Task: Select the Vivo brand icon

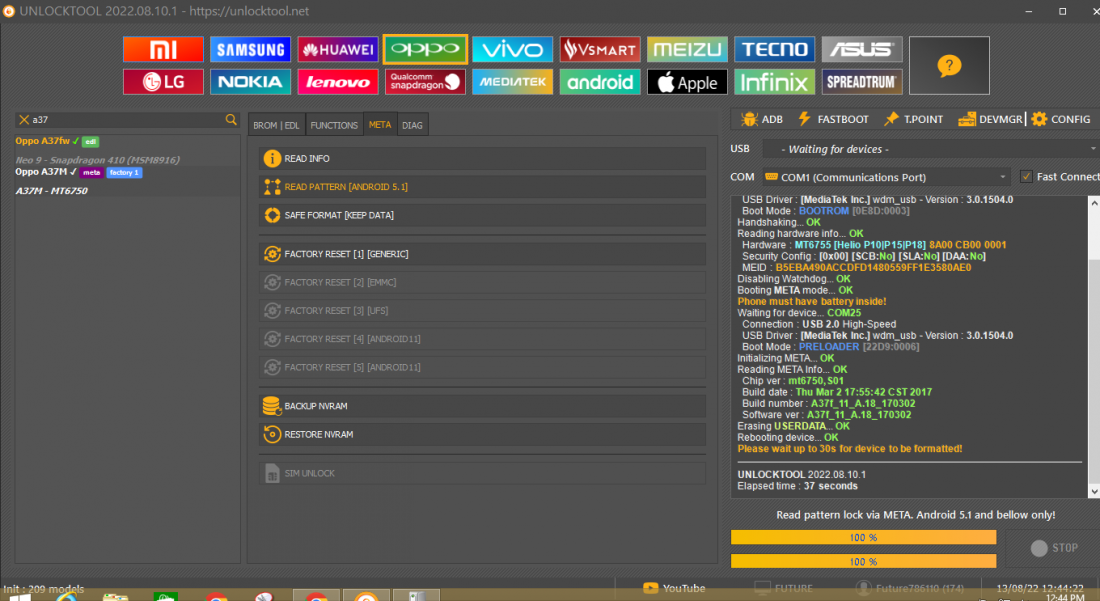Action: coord(513,49)
